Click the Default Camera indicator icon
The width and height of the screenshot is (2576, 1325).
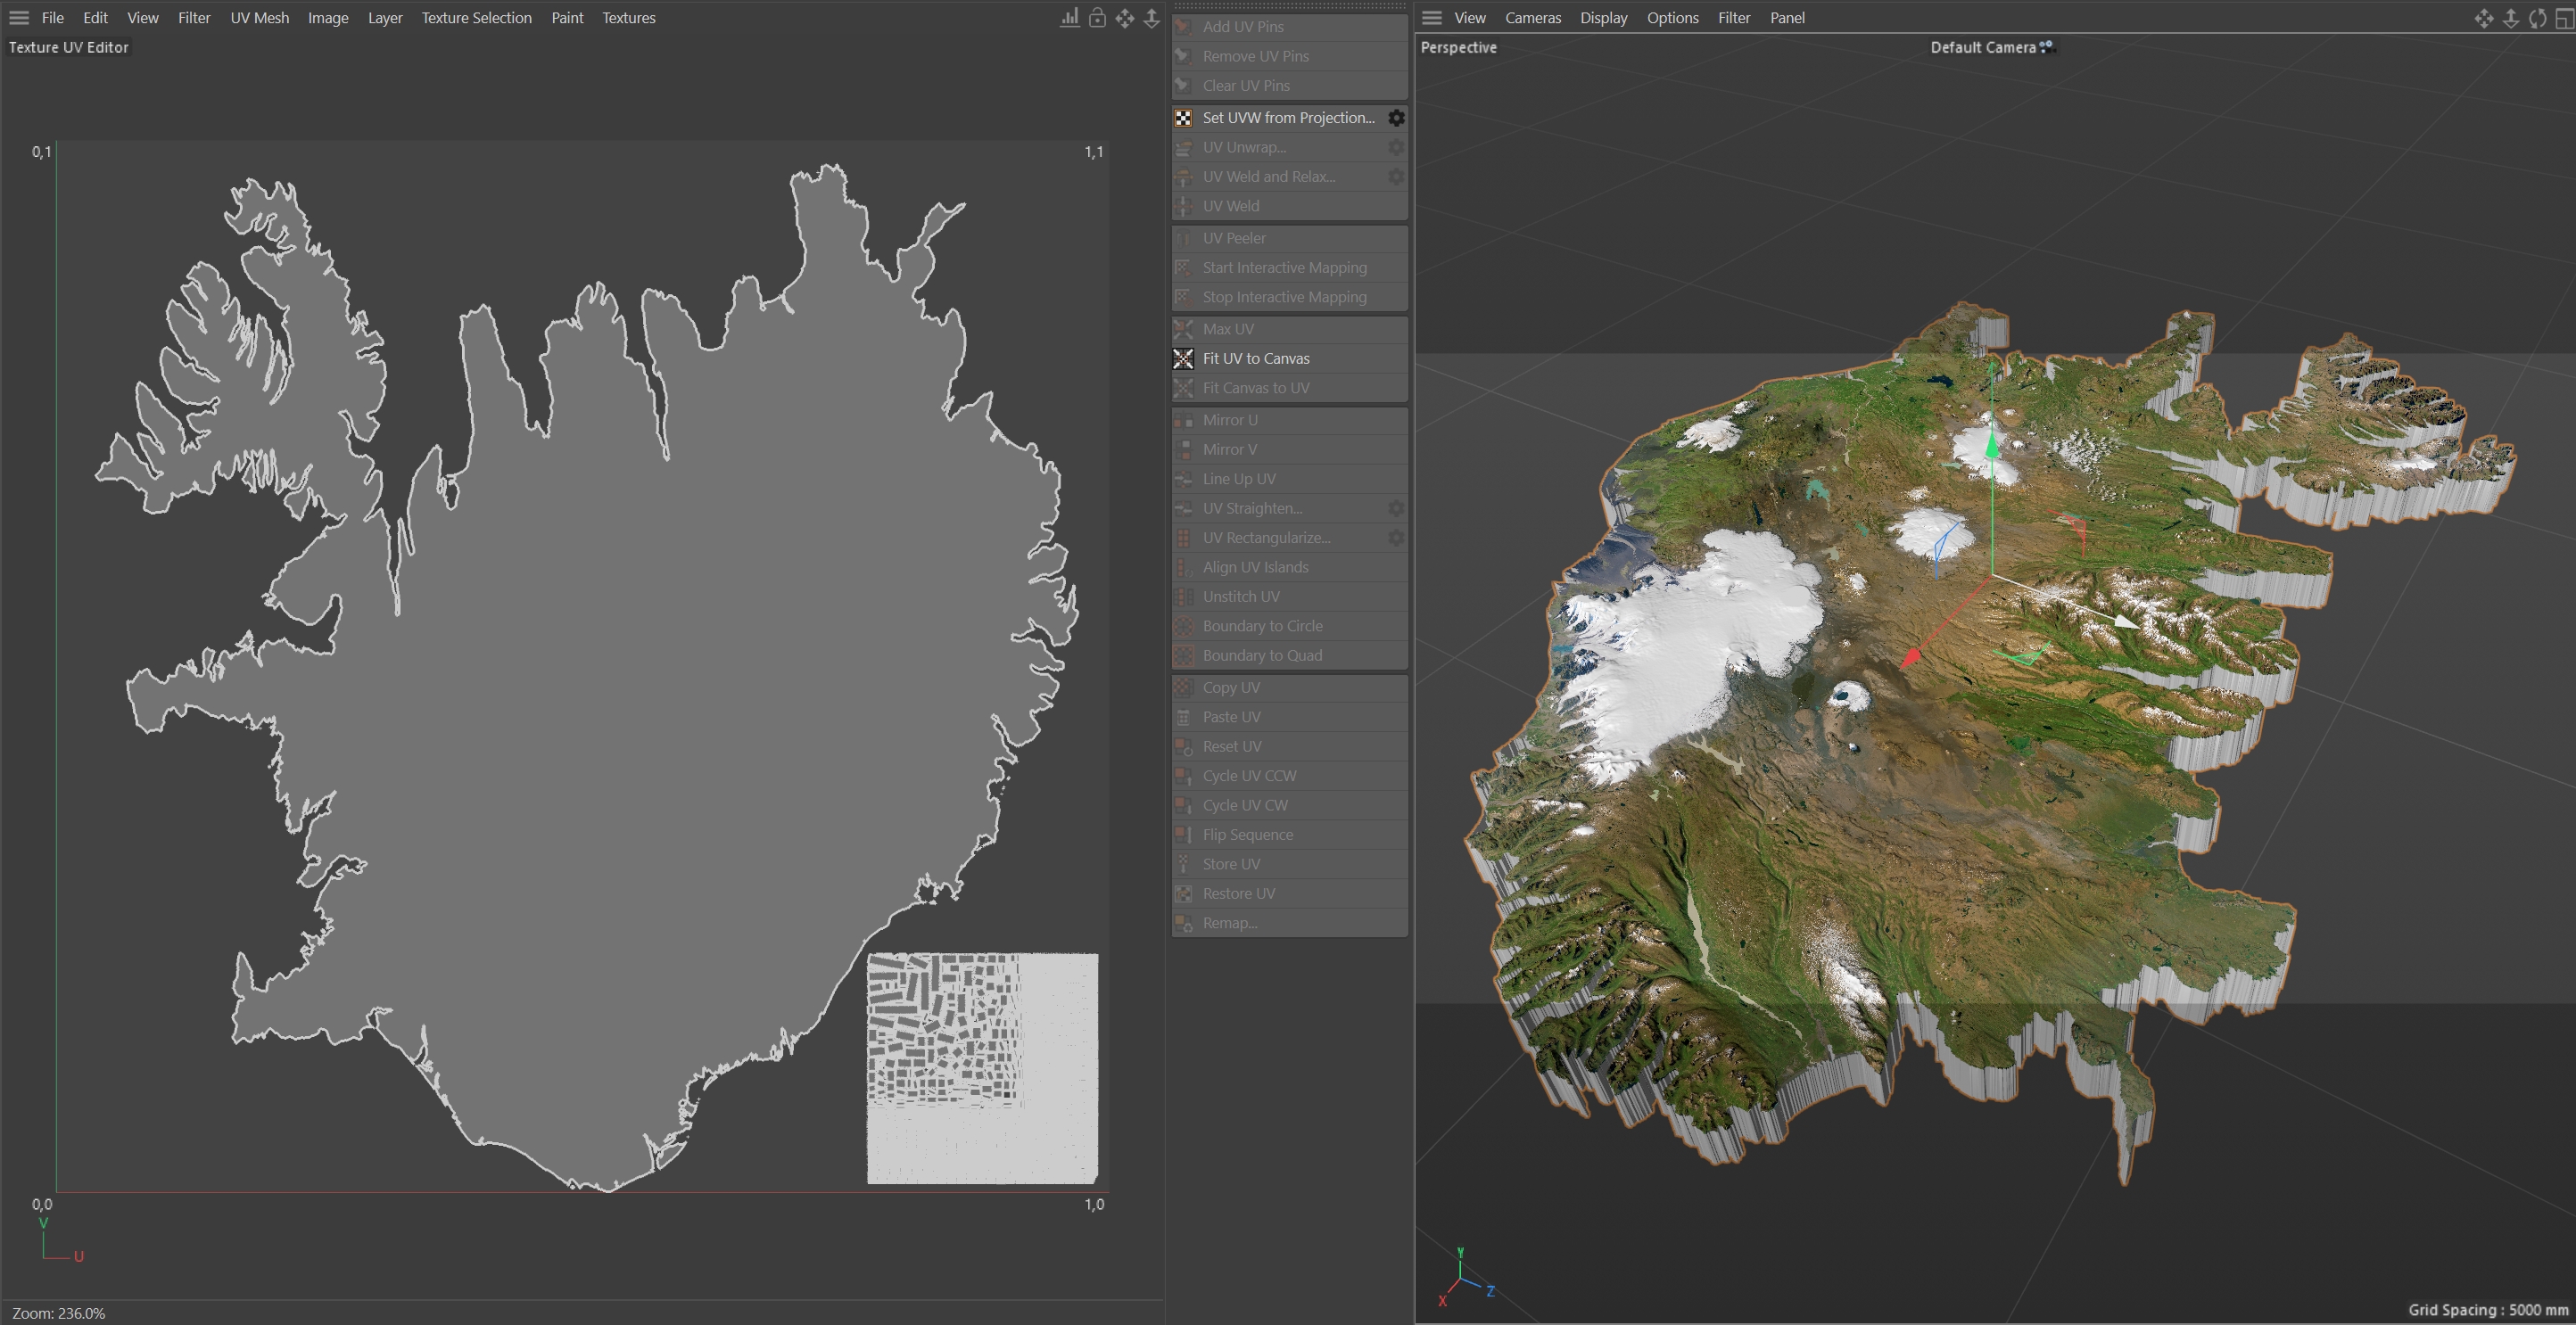point(2046,46)
